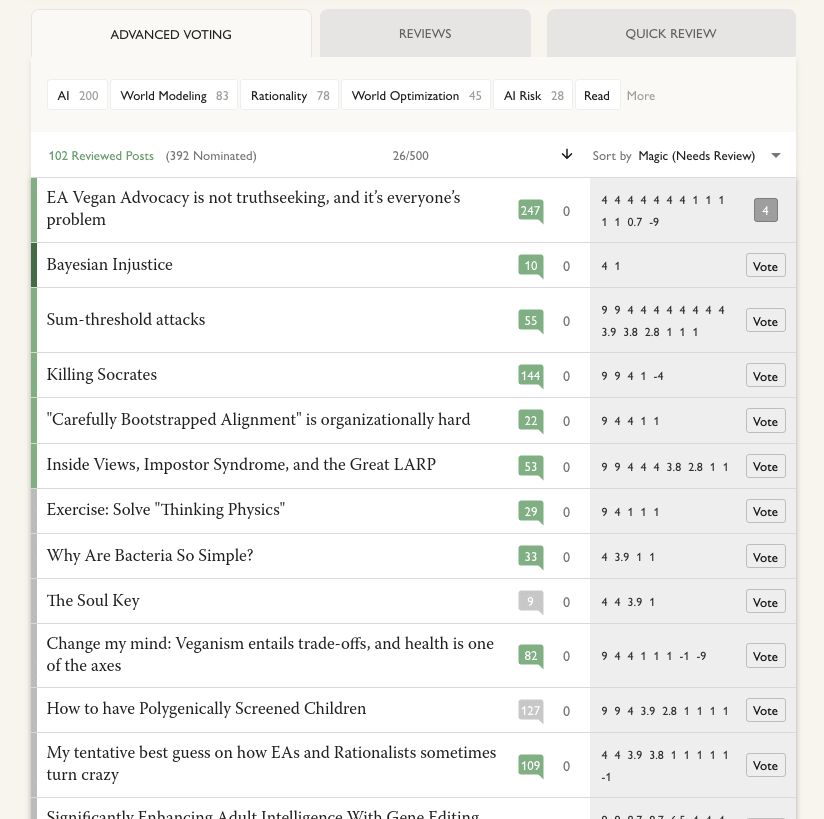Vote on Change my mind: Veganism post
The width and height of the screenshot is (824, 819).
[766, 656]
